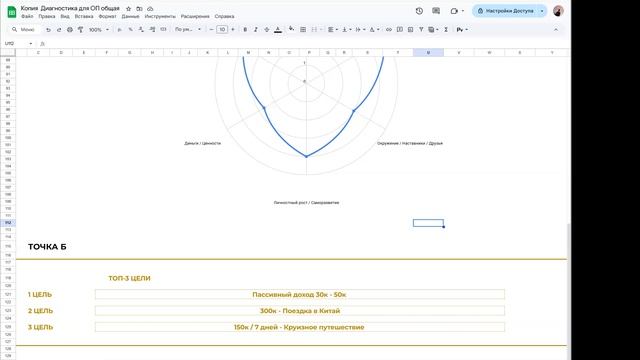
Task: Open the functions sigma menu
Action: coord(446,29)
